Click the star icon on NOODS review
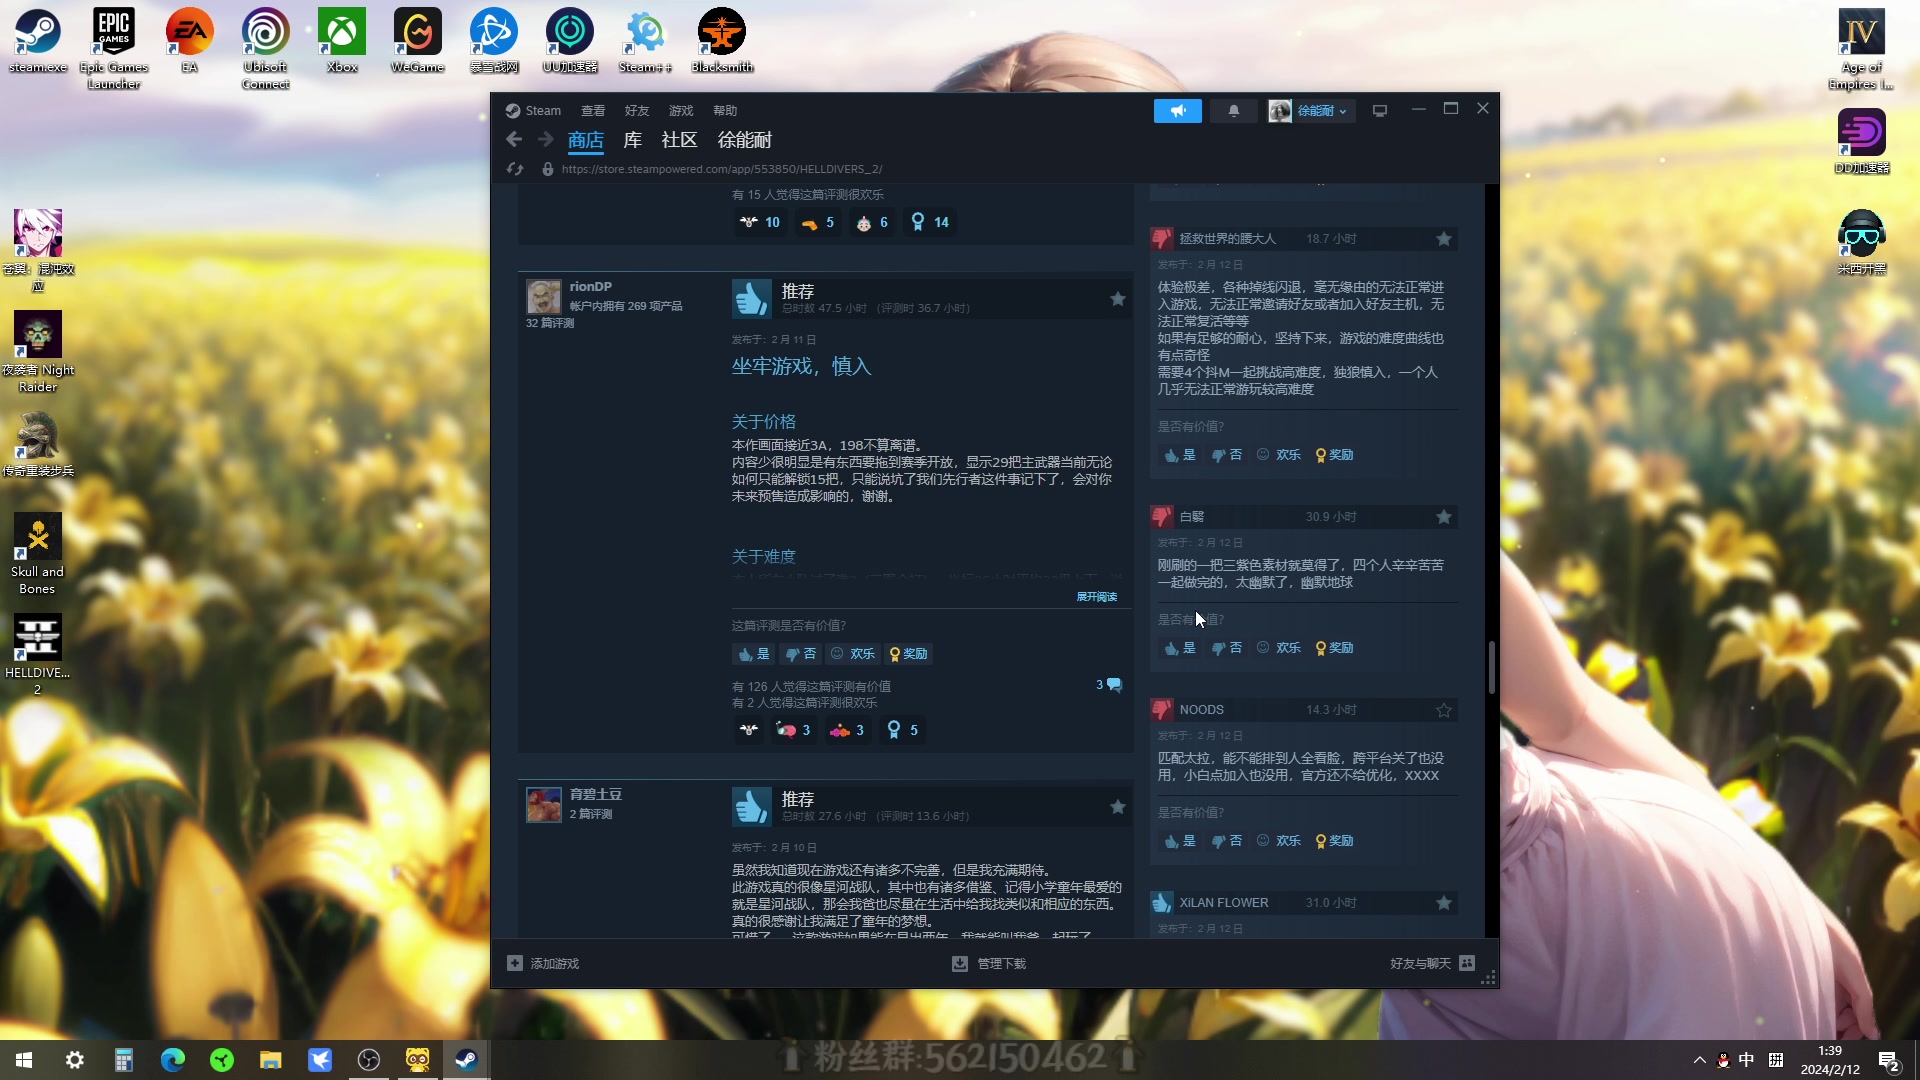The image size is (1920, 1080). point(1444,710)
